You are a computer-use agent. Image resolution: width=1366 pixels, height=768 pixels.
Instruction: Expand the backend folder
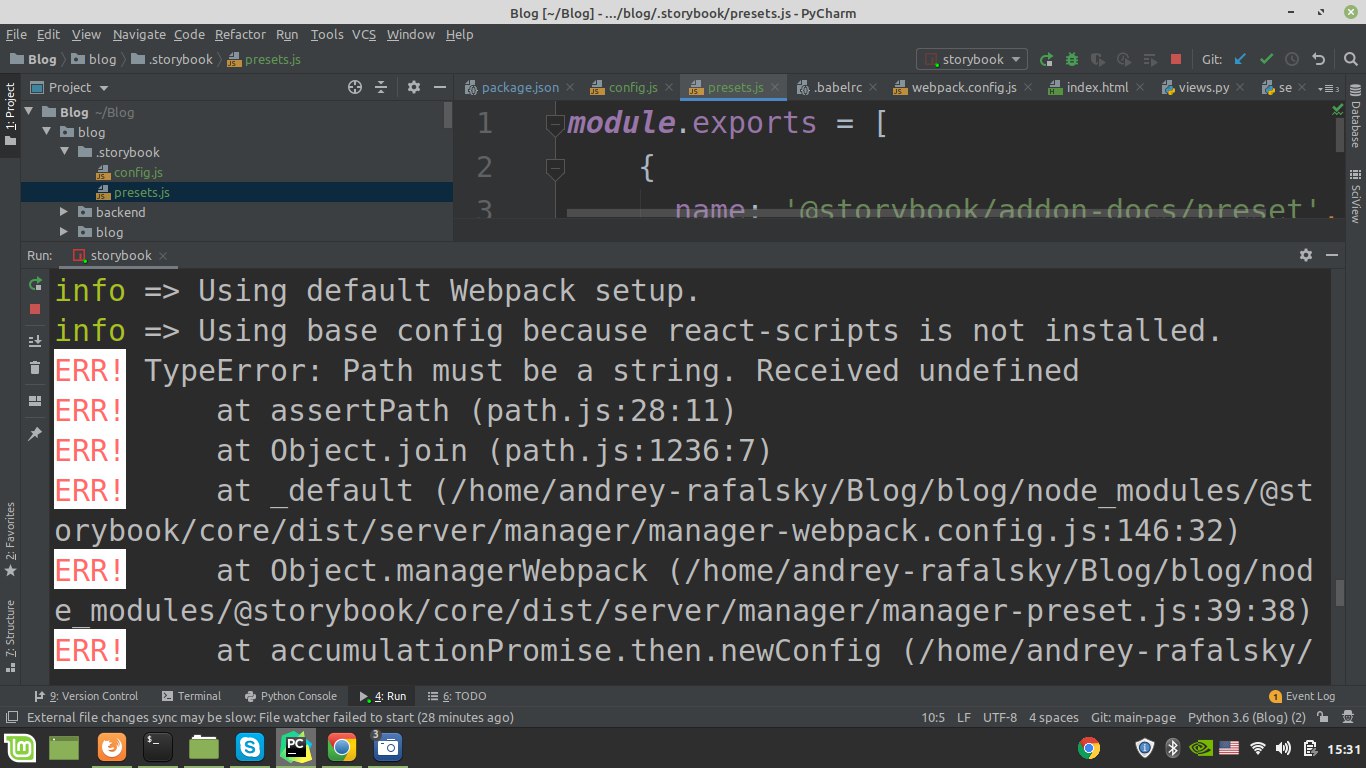(x=64, y=212)
